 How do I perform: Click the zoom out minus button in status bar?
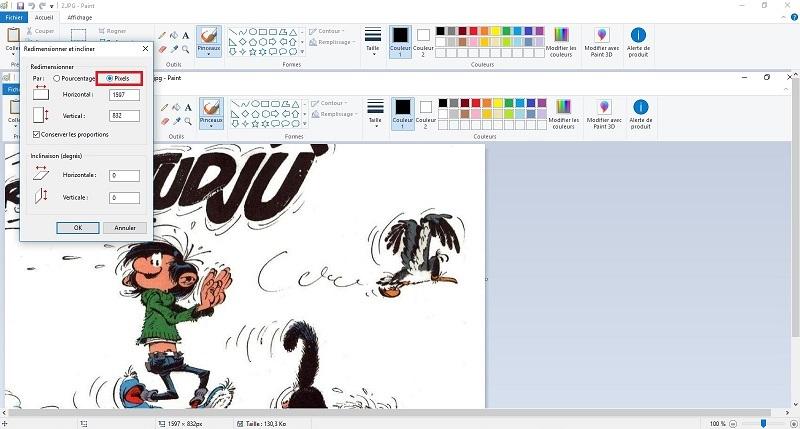(x=733, y=423)
